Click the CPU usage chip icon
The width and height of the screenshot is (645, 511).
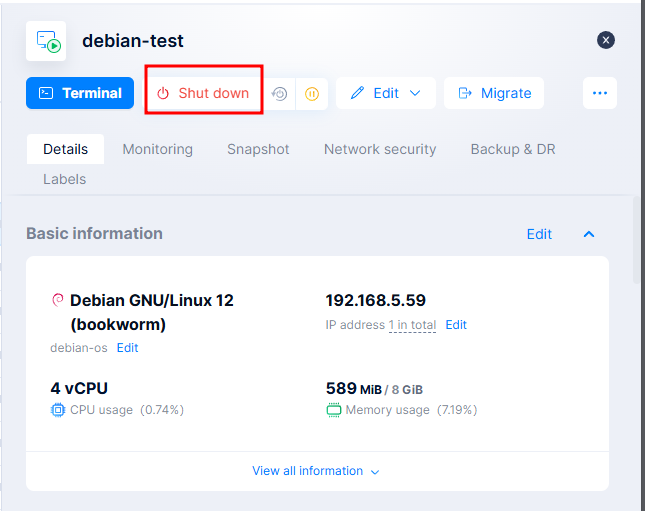coord(57,410)
